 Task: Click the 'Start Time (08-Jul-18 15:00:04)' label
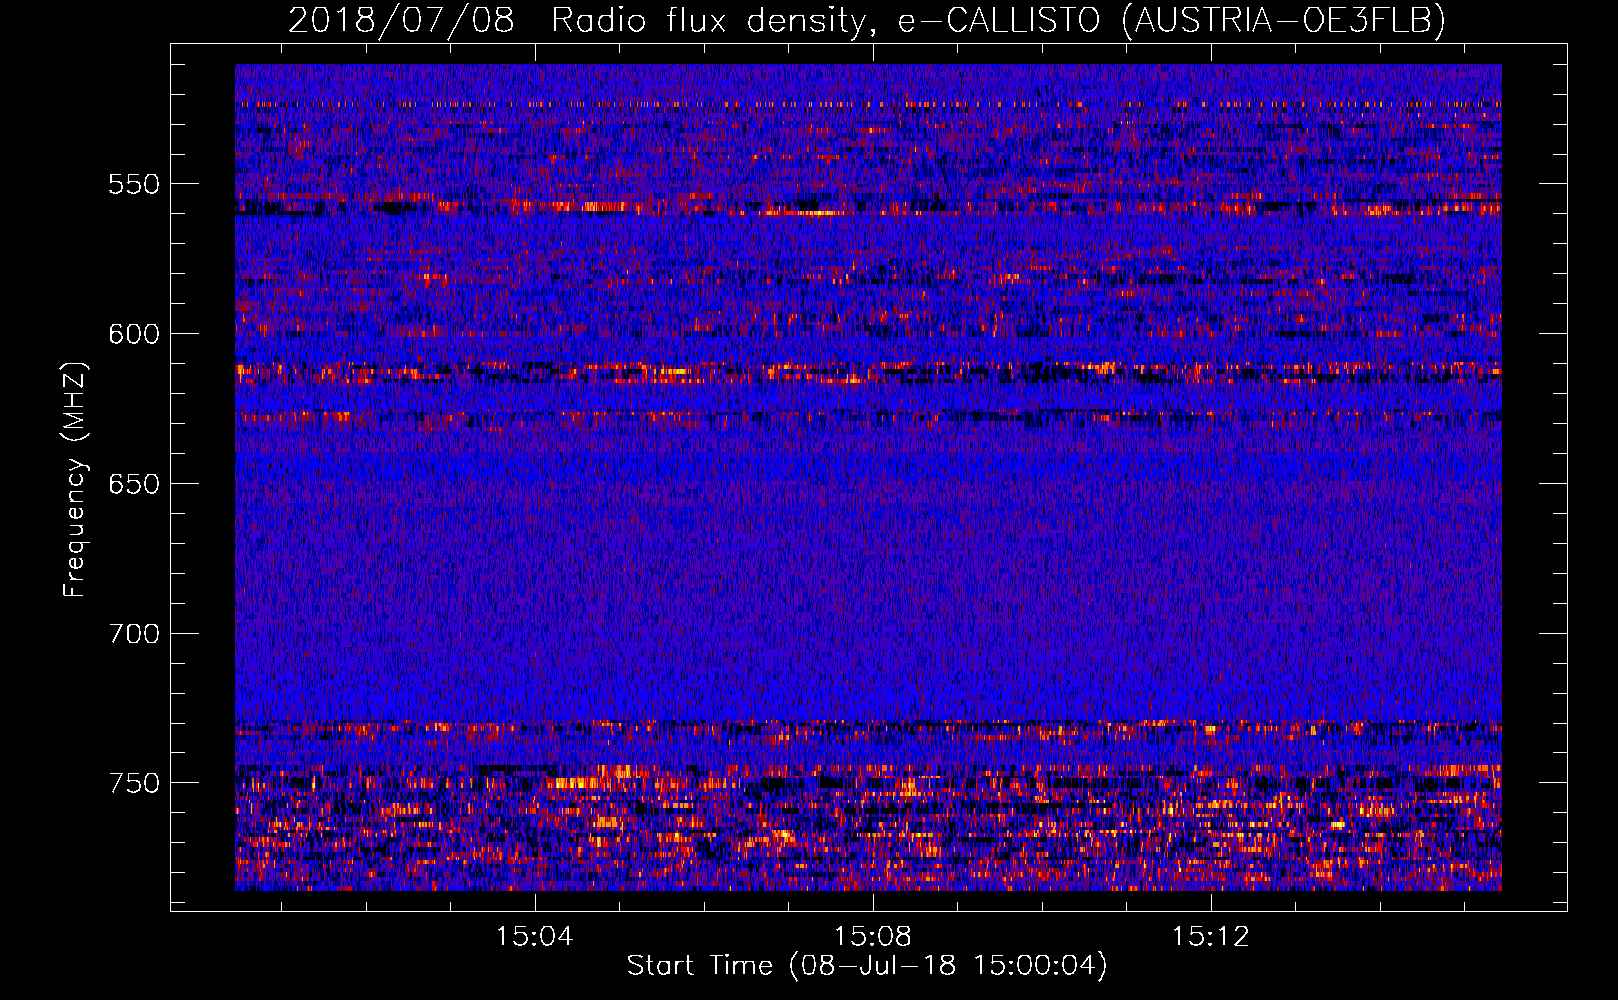coord(867,966)
